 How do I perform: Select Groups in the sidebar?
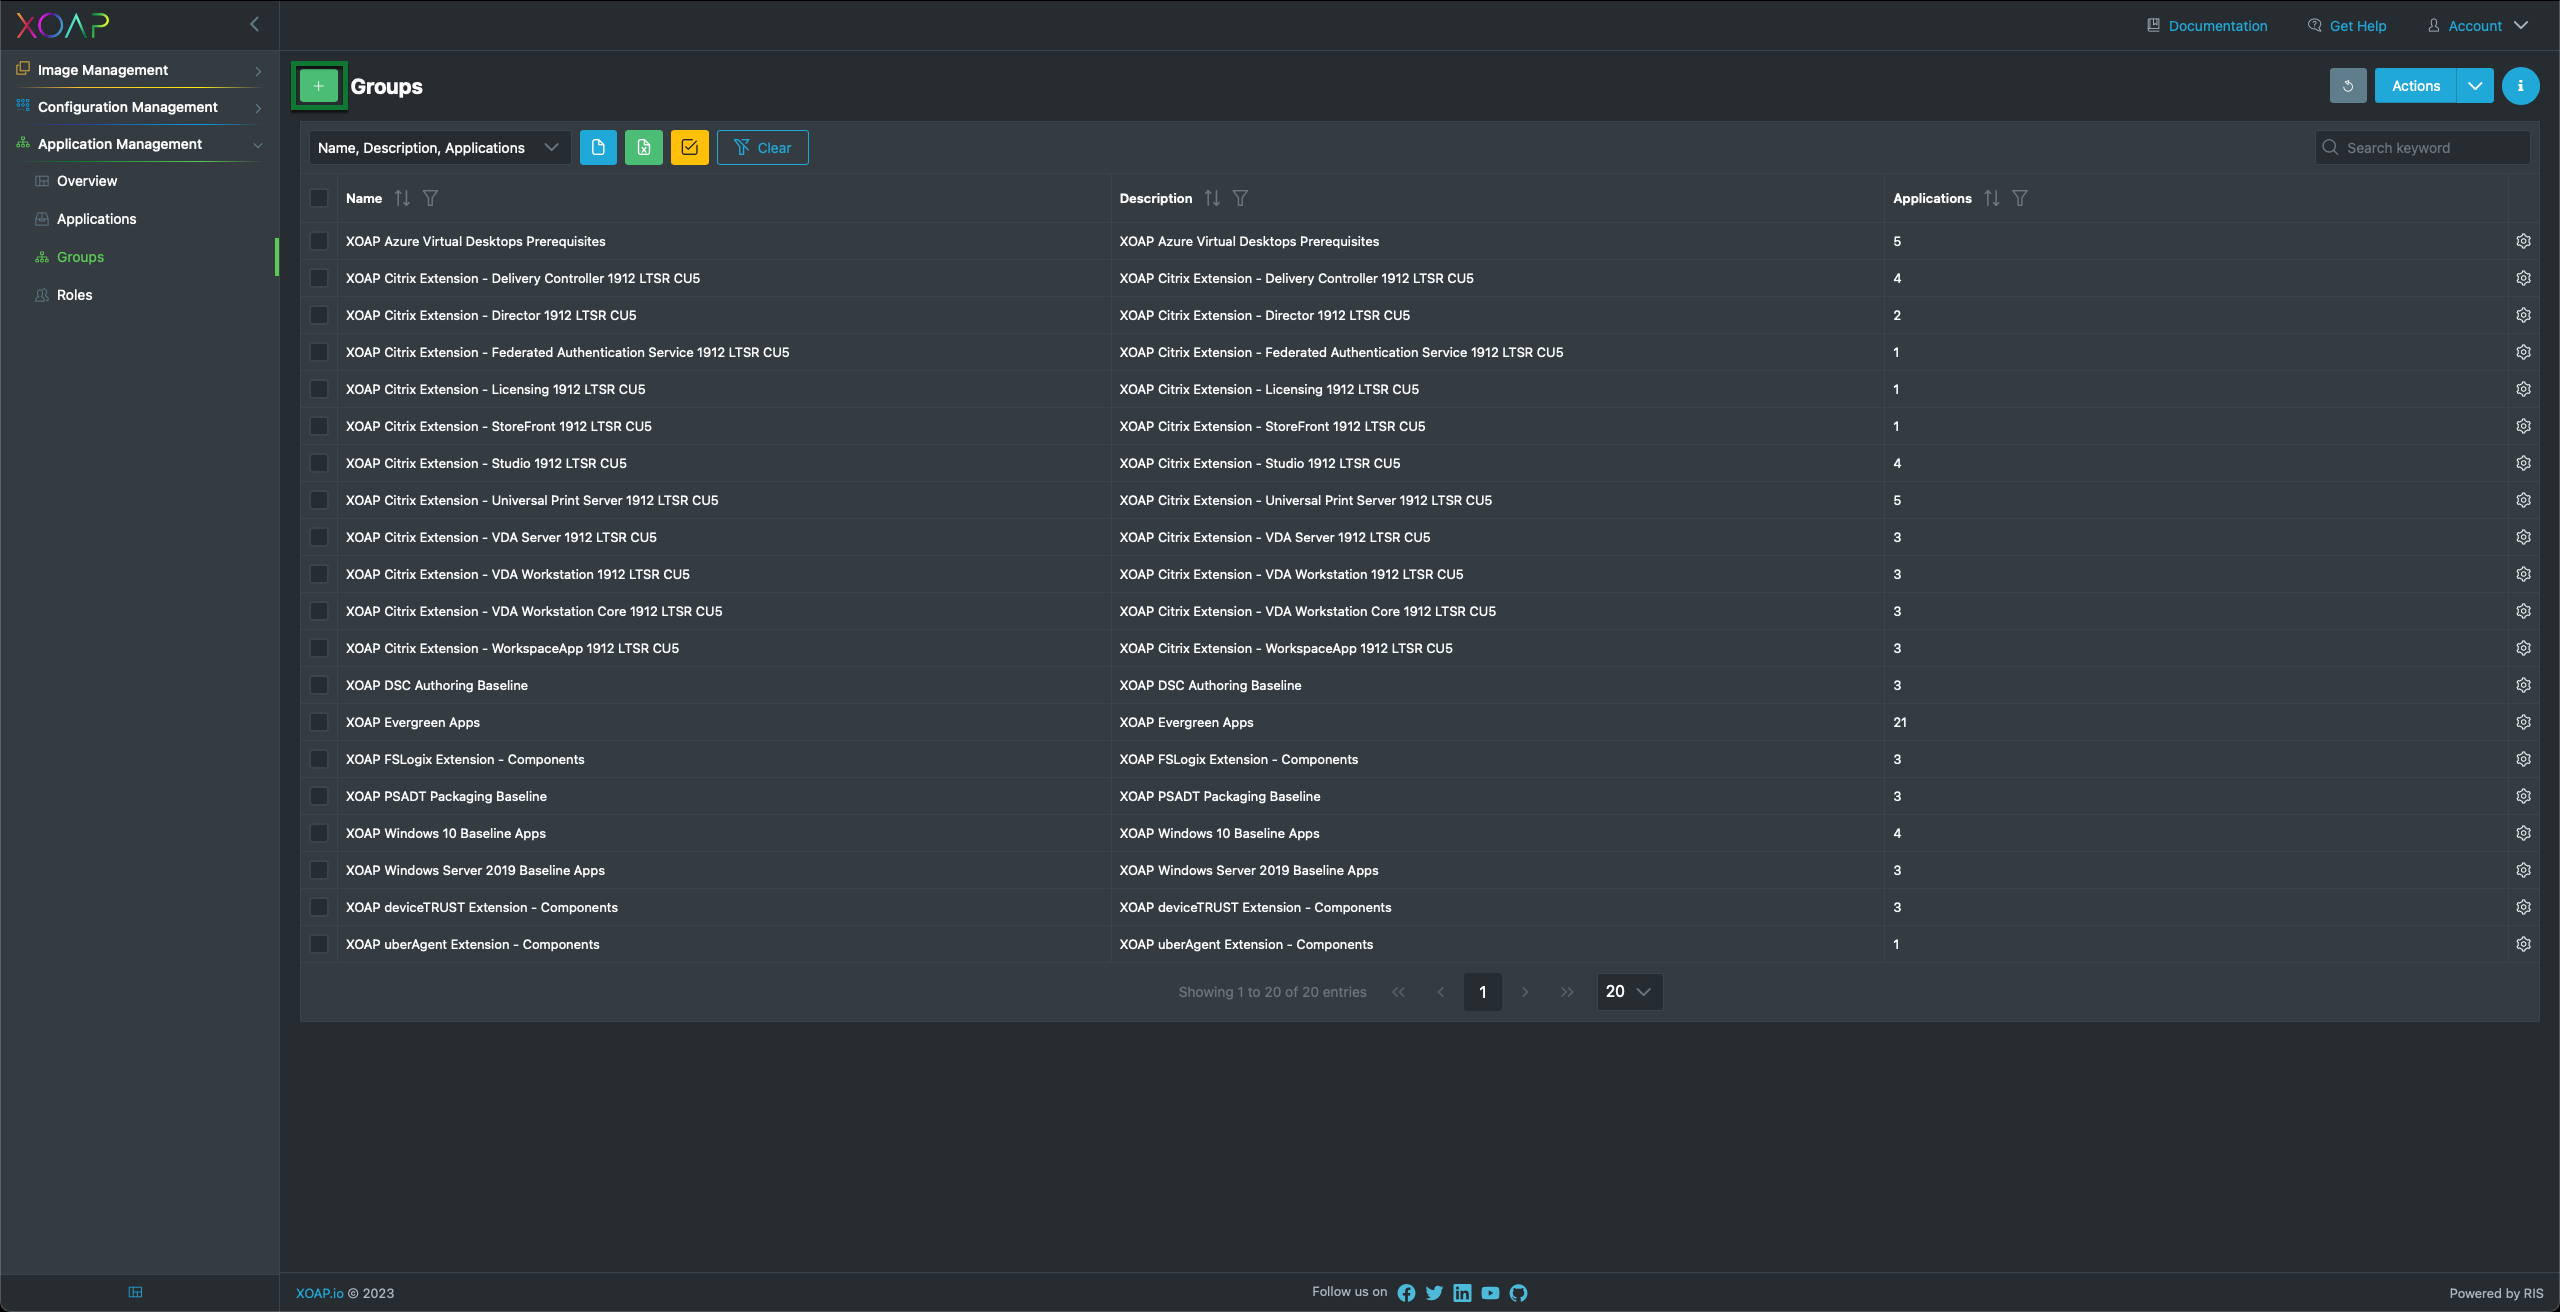(80, 257)
